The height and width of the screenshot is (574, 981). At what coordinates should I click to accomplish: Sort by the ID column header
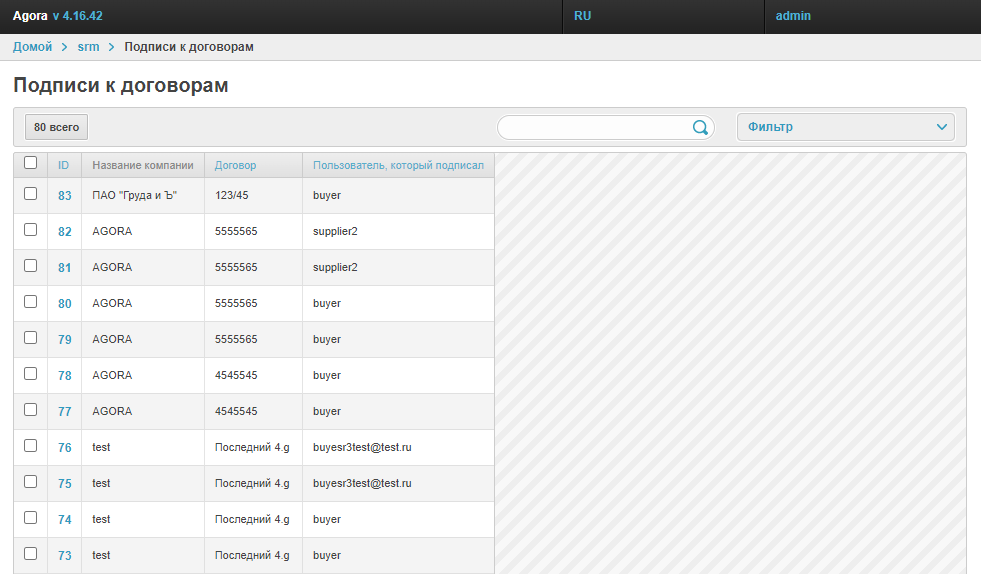click(x=63, y=165)
